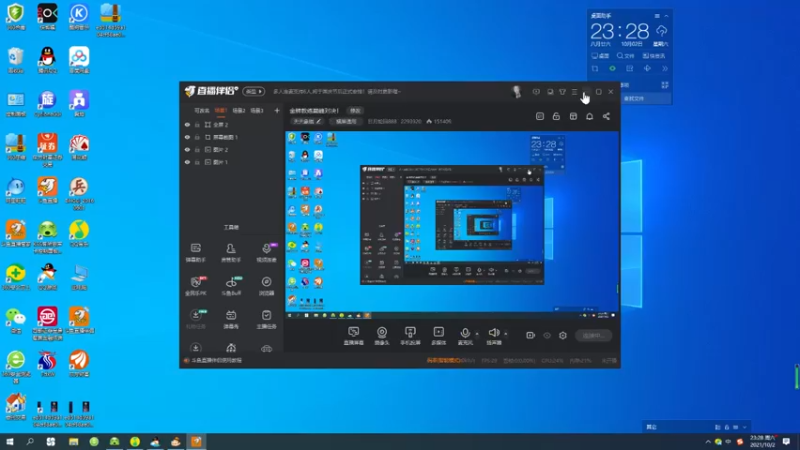Lock the 图片 1 layer

pos(197,162)
